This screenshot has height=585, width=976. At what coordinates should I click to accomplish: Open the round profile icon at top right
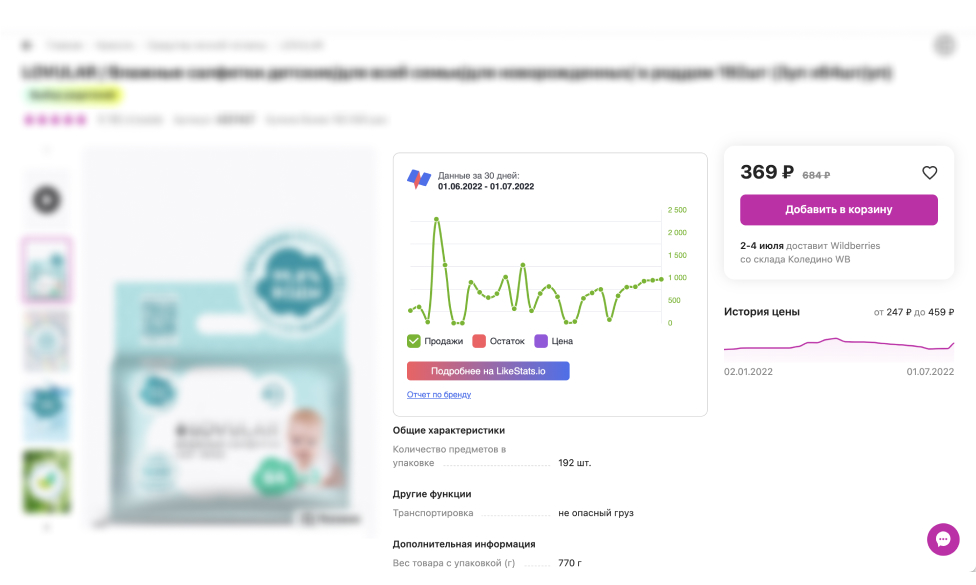(x=944, y=45)
